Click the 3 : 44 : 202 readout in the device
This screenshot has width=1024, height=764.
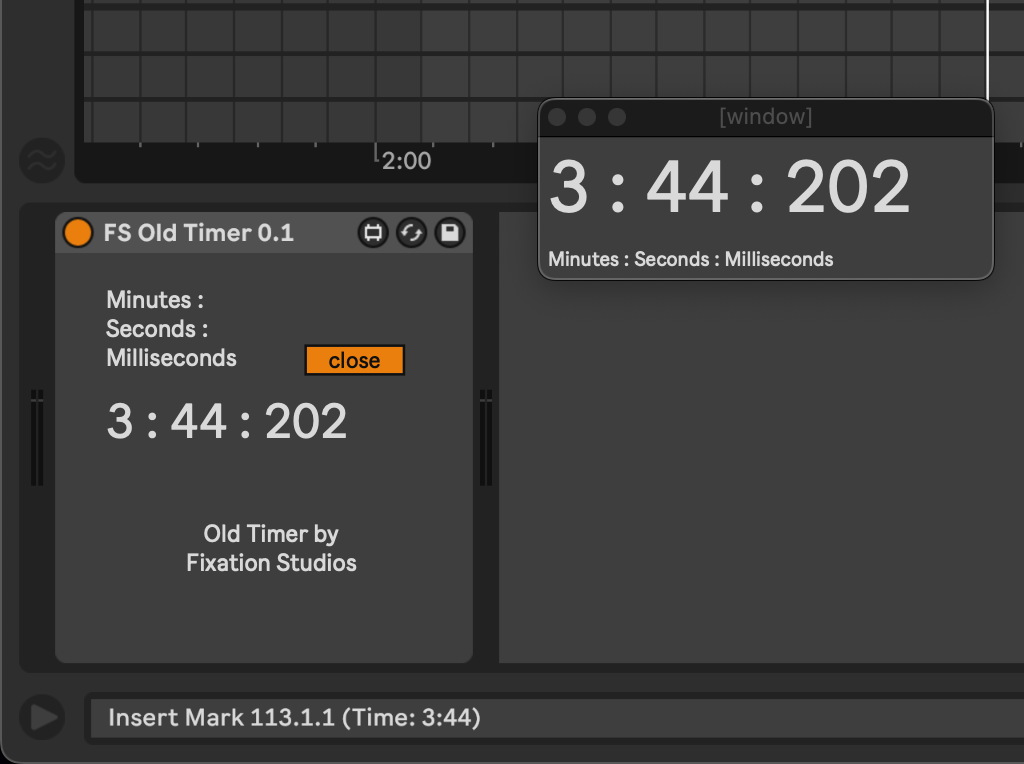pos(227,421)
